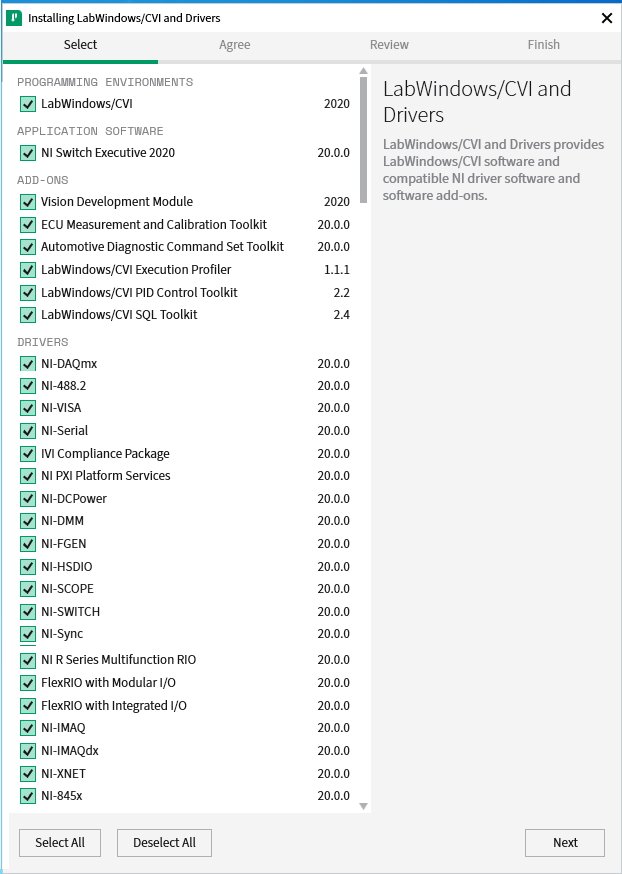Click the Vision Development Module label
622x874 pixels.
(117, 202)
